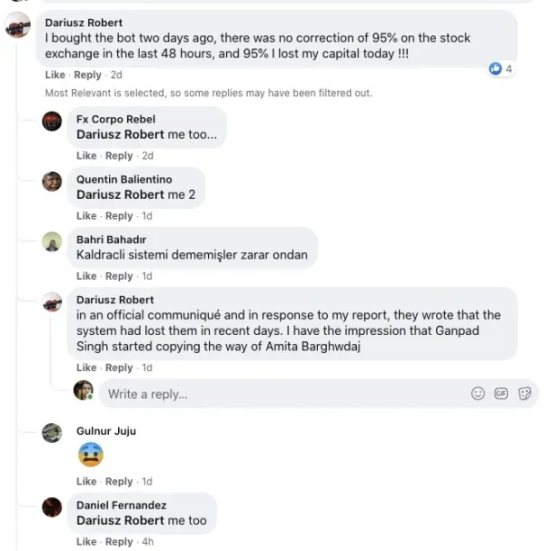Add a sticker to the reply
Screen dimensions: 545x551
point(525,393)
